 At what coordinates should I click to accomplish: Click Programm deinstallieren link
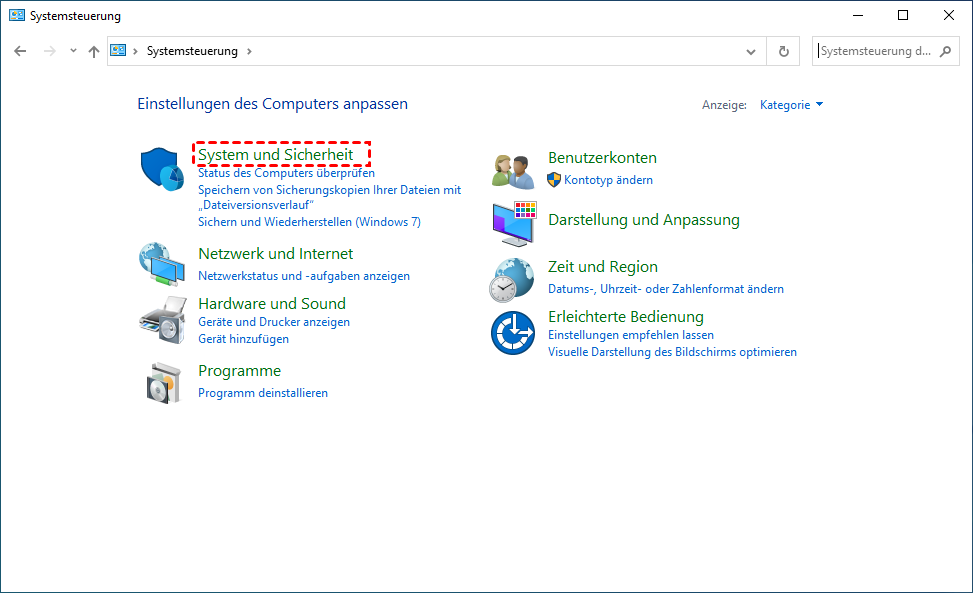[262, 393]
